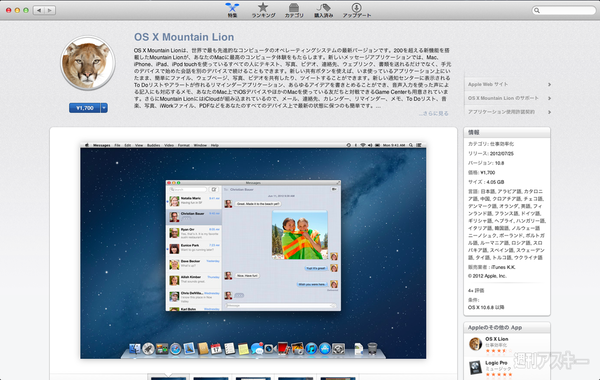Focus the App Store search field

pyautogui.click(x=564, y=10)
